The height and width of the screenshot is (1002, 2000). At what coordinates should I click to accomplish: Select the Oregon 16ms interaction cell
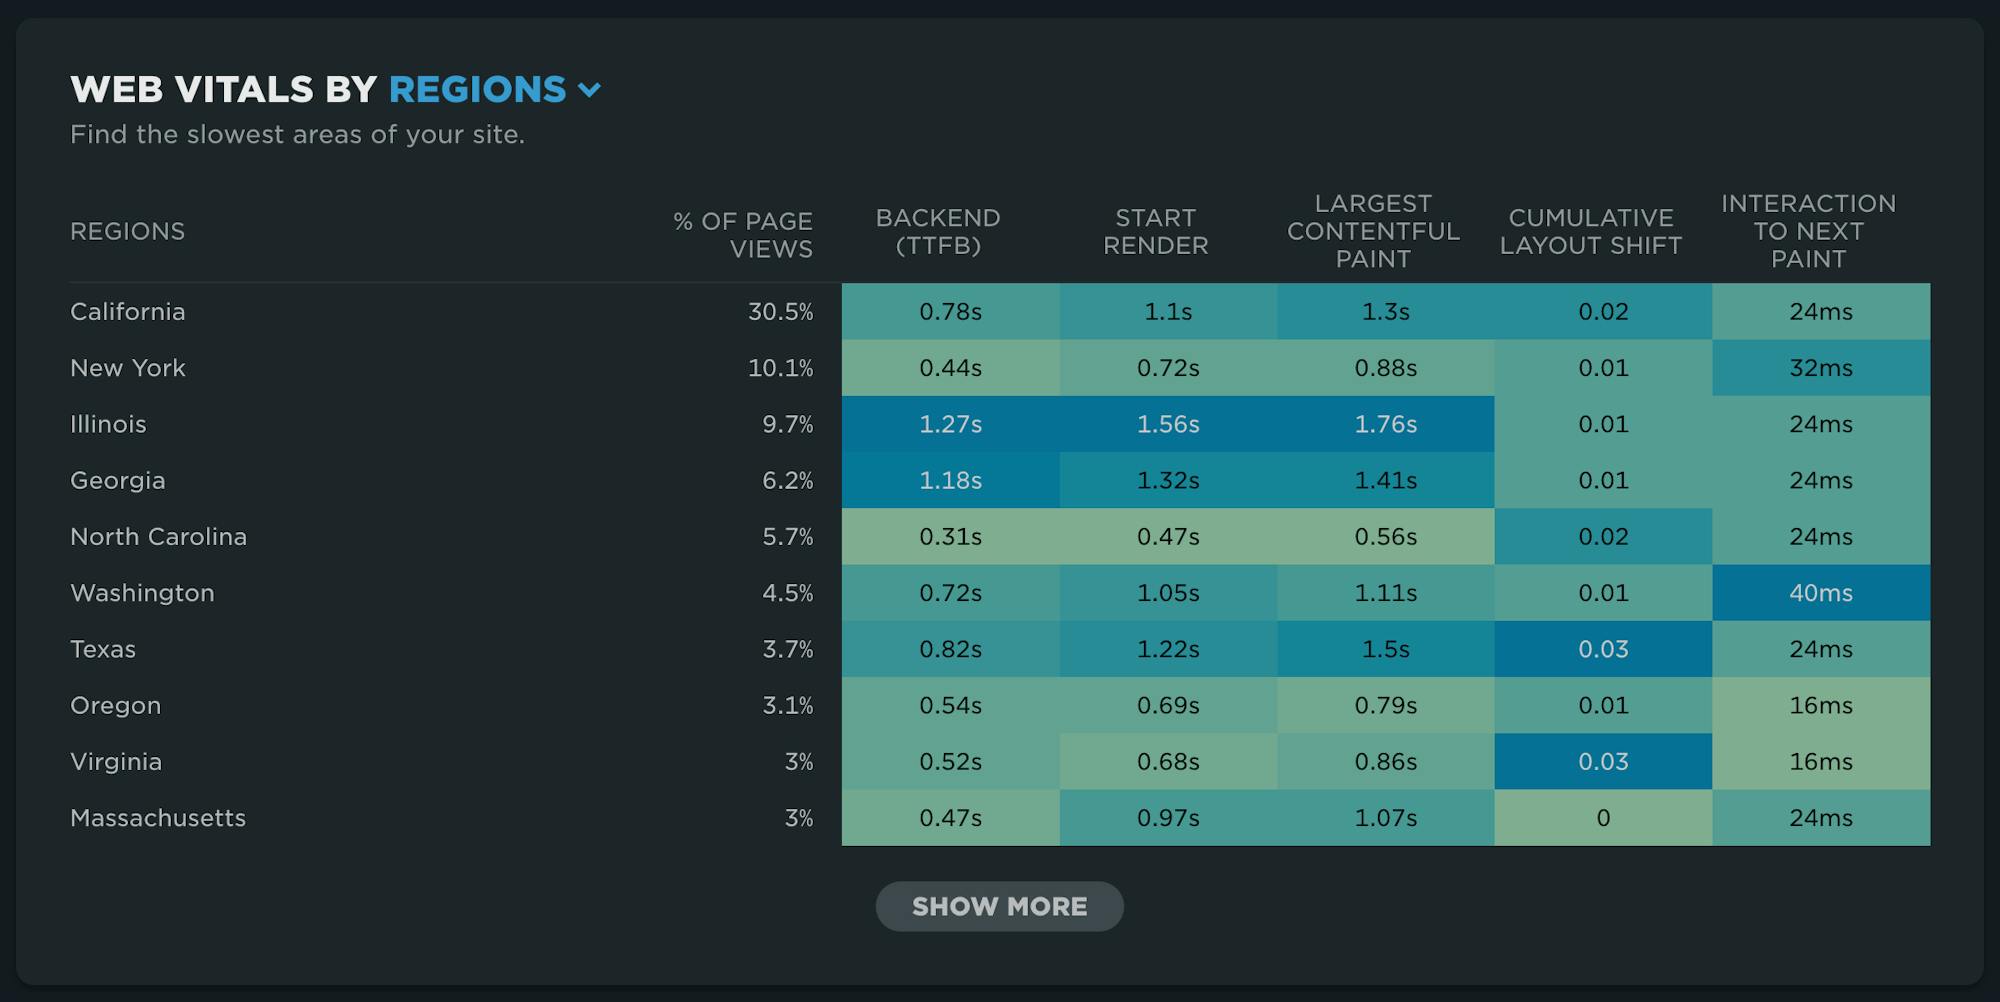[1821, 705]
